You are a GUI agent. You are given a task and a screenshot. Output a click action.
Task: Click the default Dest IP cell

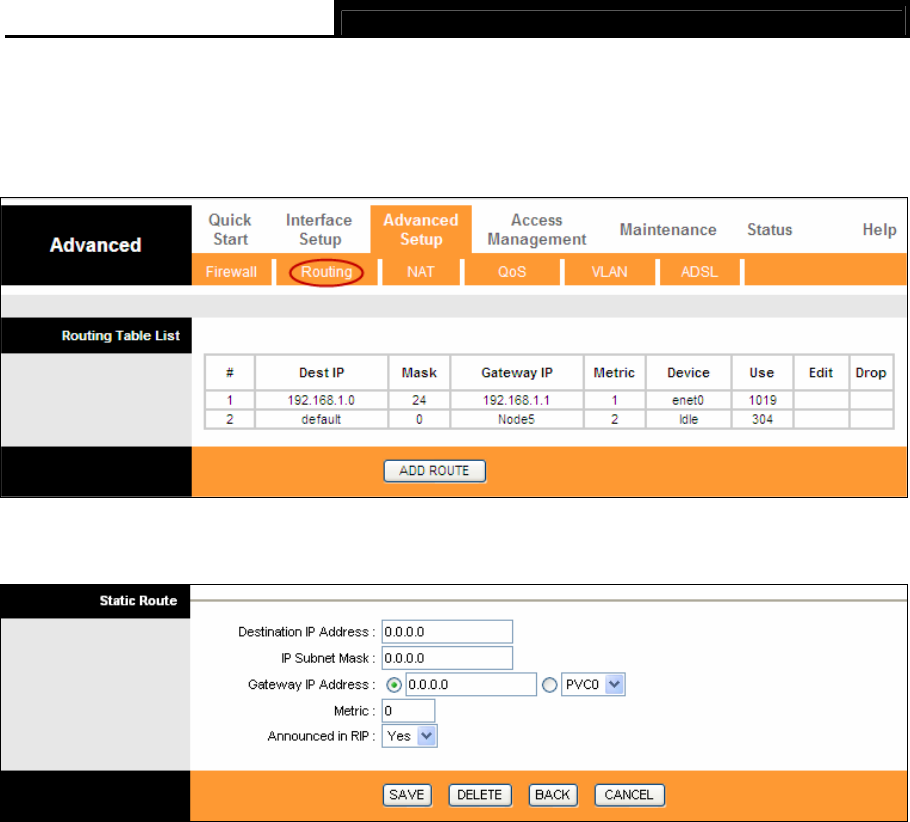(x=321, y=419)
